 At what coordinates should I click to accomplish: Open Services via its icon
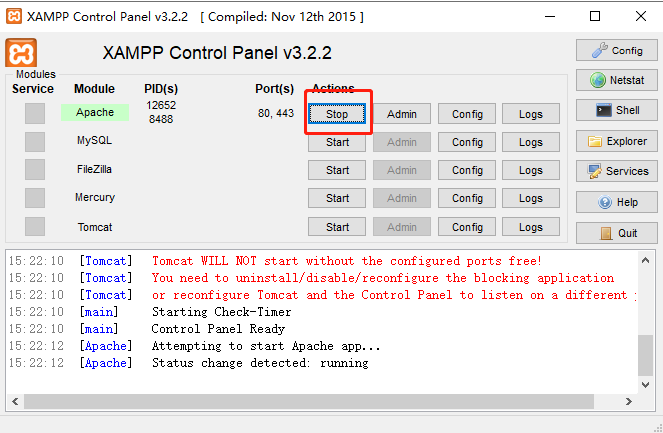coord(617,171)
